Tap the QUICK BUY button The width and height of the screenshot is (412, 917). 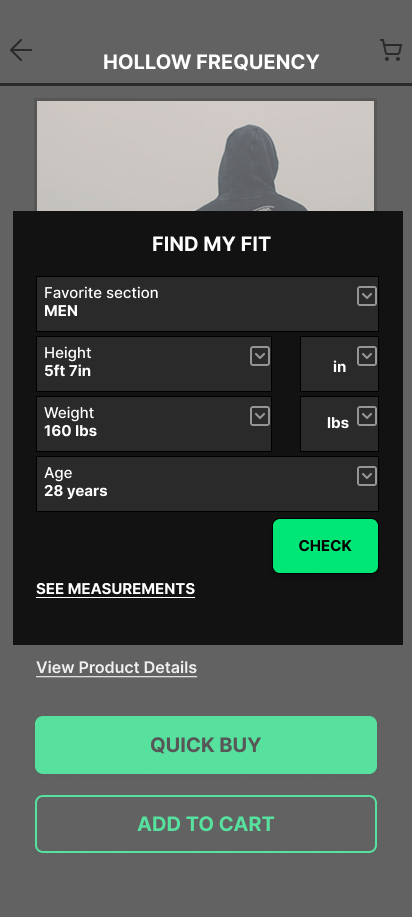(x=206, y=745)
